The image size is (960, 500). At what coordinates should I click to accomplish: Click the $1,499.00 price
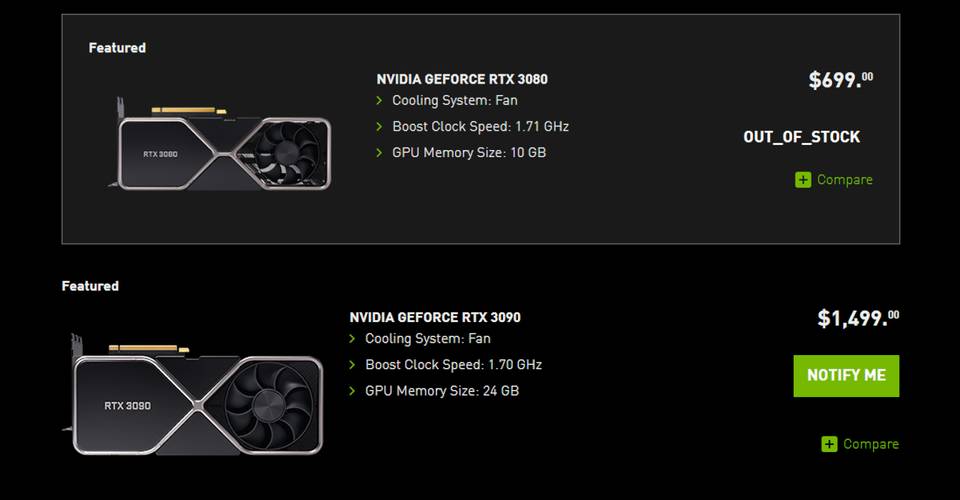(857, 318)
